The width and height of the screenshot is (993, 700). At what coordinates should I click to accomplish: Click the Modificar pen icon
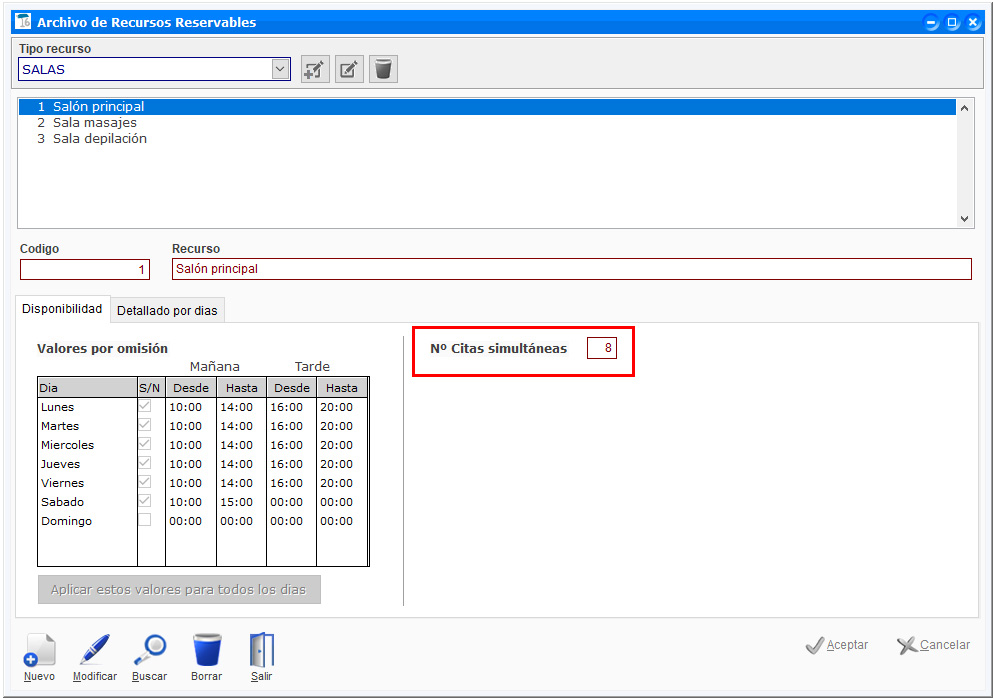[94, 651]
